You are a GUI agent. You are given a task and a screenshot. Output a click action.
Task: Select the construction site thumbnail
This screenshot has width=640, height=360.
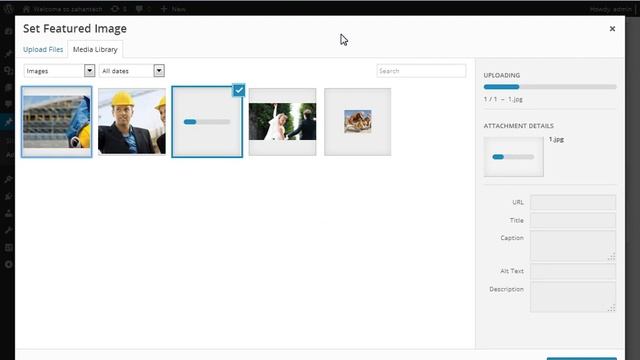[57, 122]
